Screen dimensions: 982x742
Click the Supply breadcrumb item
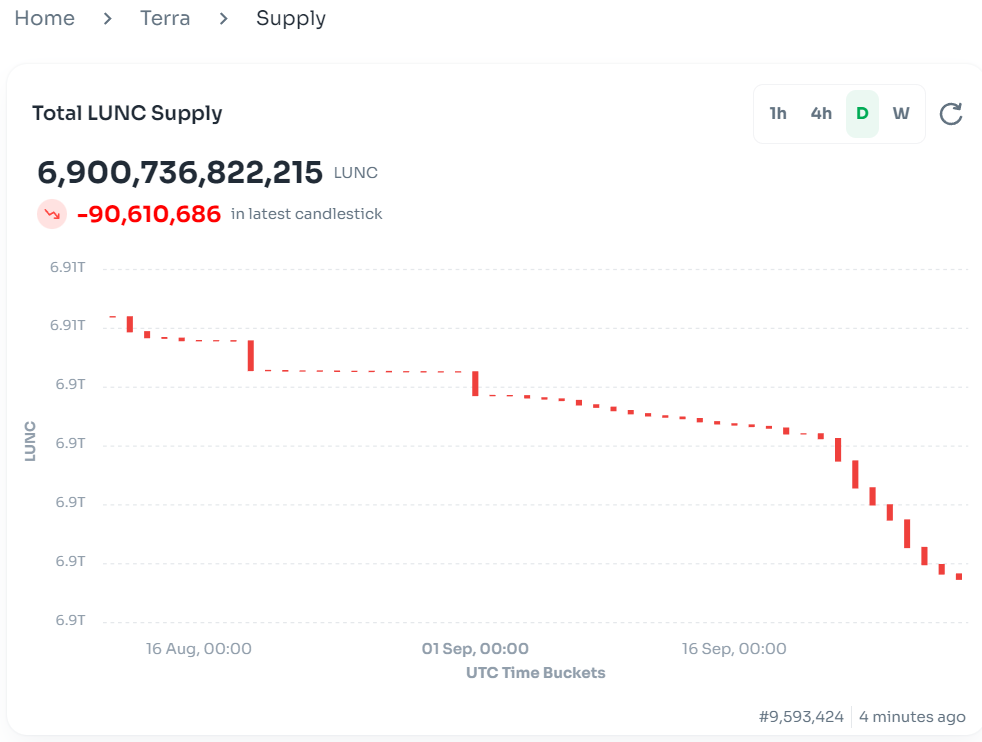(291, 19)
